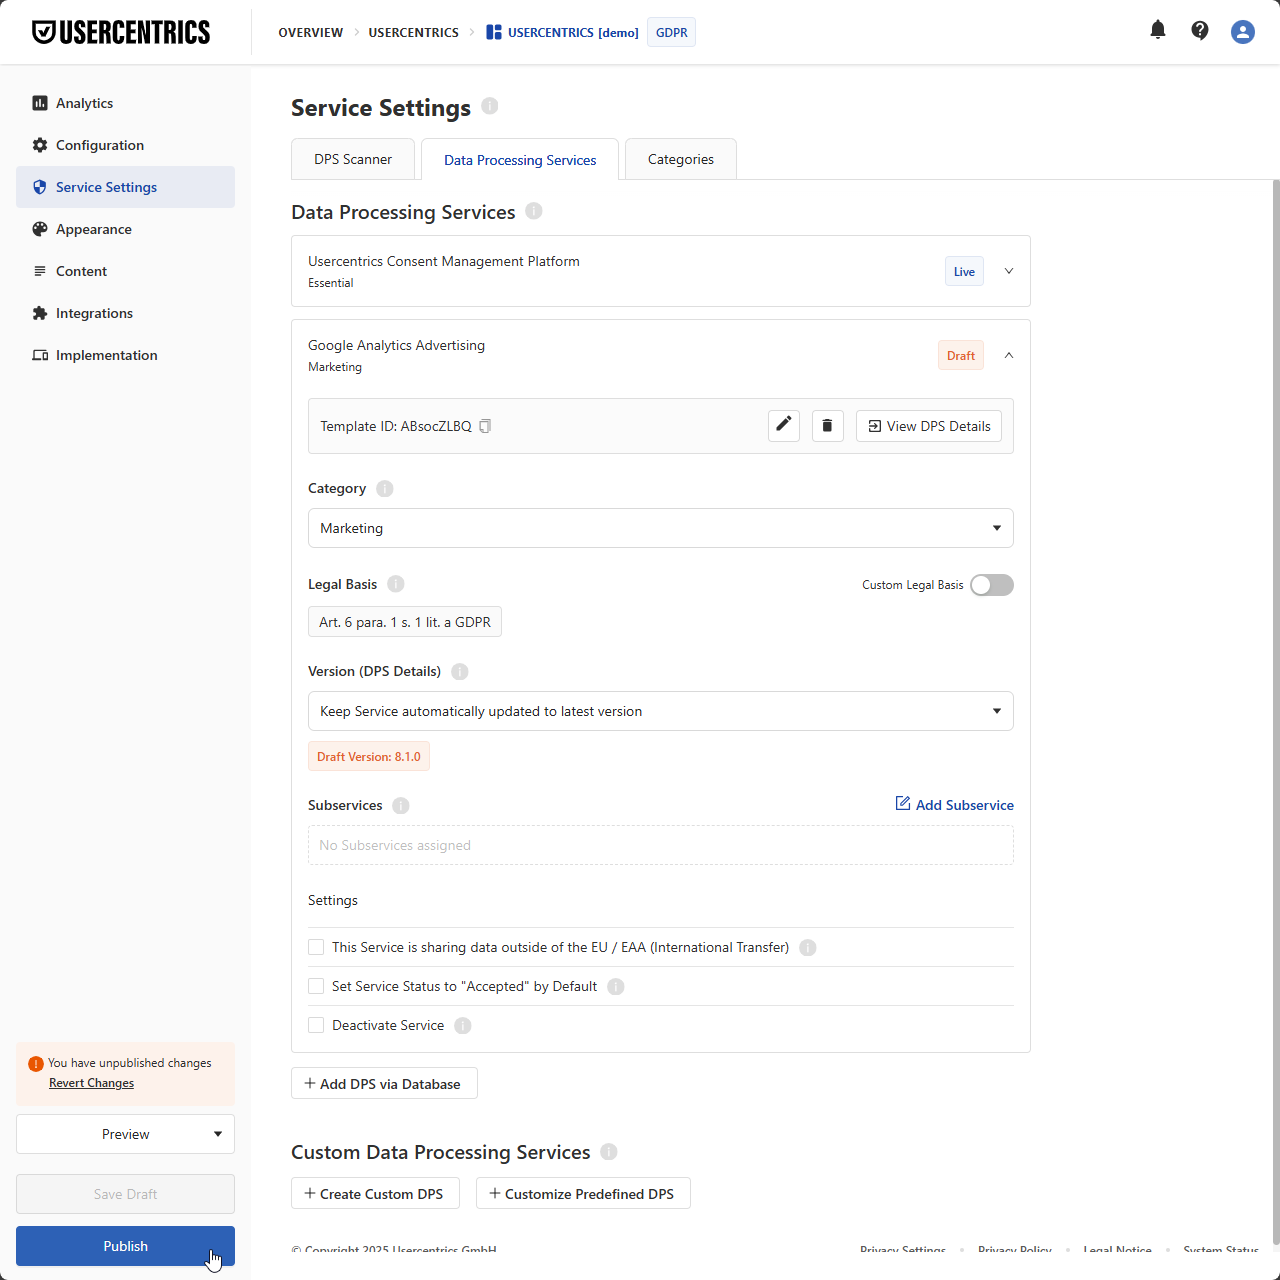Screen dimensions: 1280x1280
Task: Click the Art. 6 para. 1 s. 1 lit. a GDPR chip
Action: tap(405, 622)
